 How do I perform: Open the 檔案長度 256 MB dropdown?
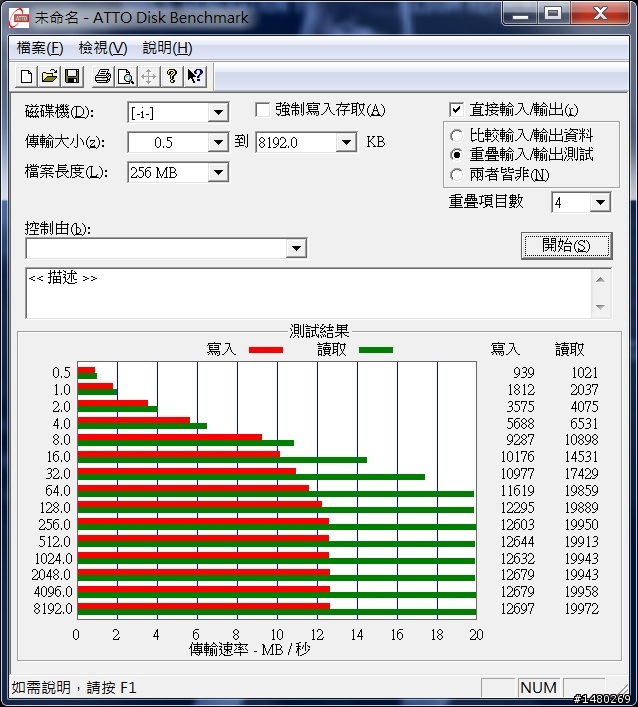[218, 172]
